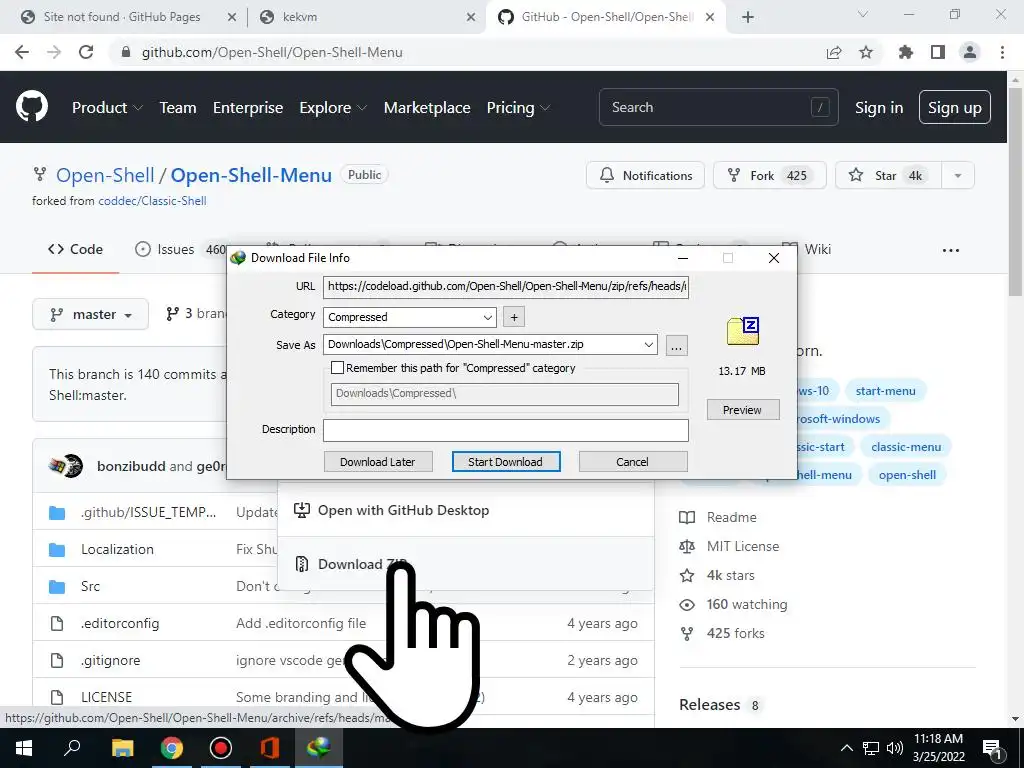This screenshot has height=768, width=1024.
Task: Open coddec/Classic-Shell fork source link
Action: 152,201
